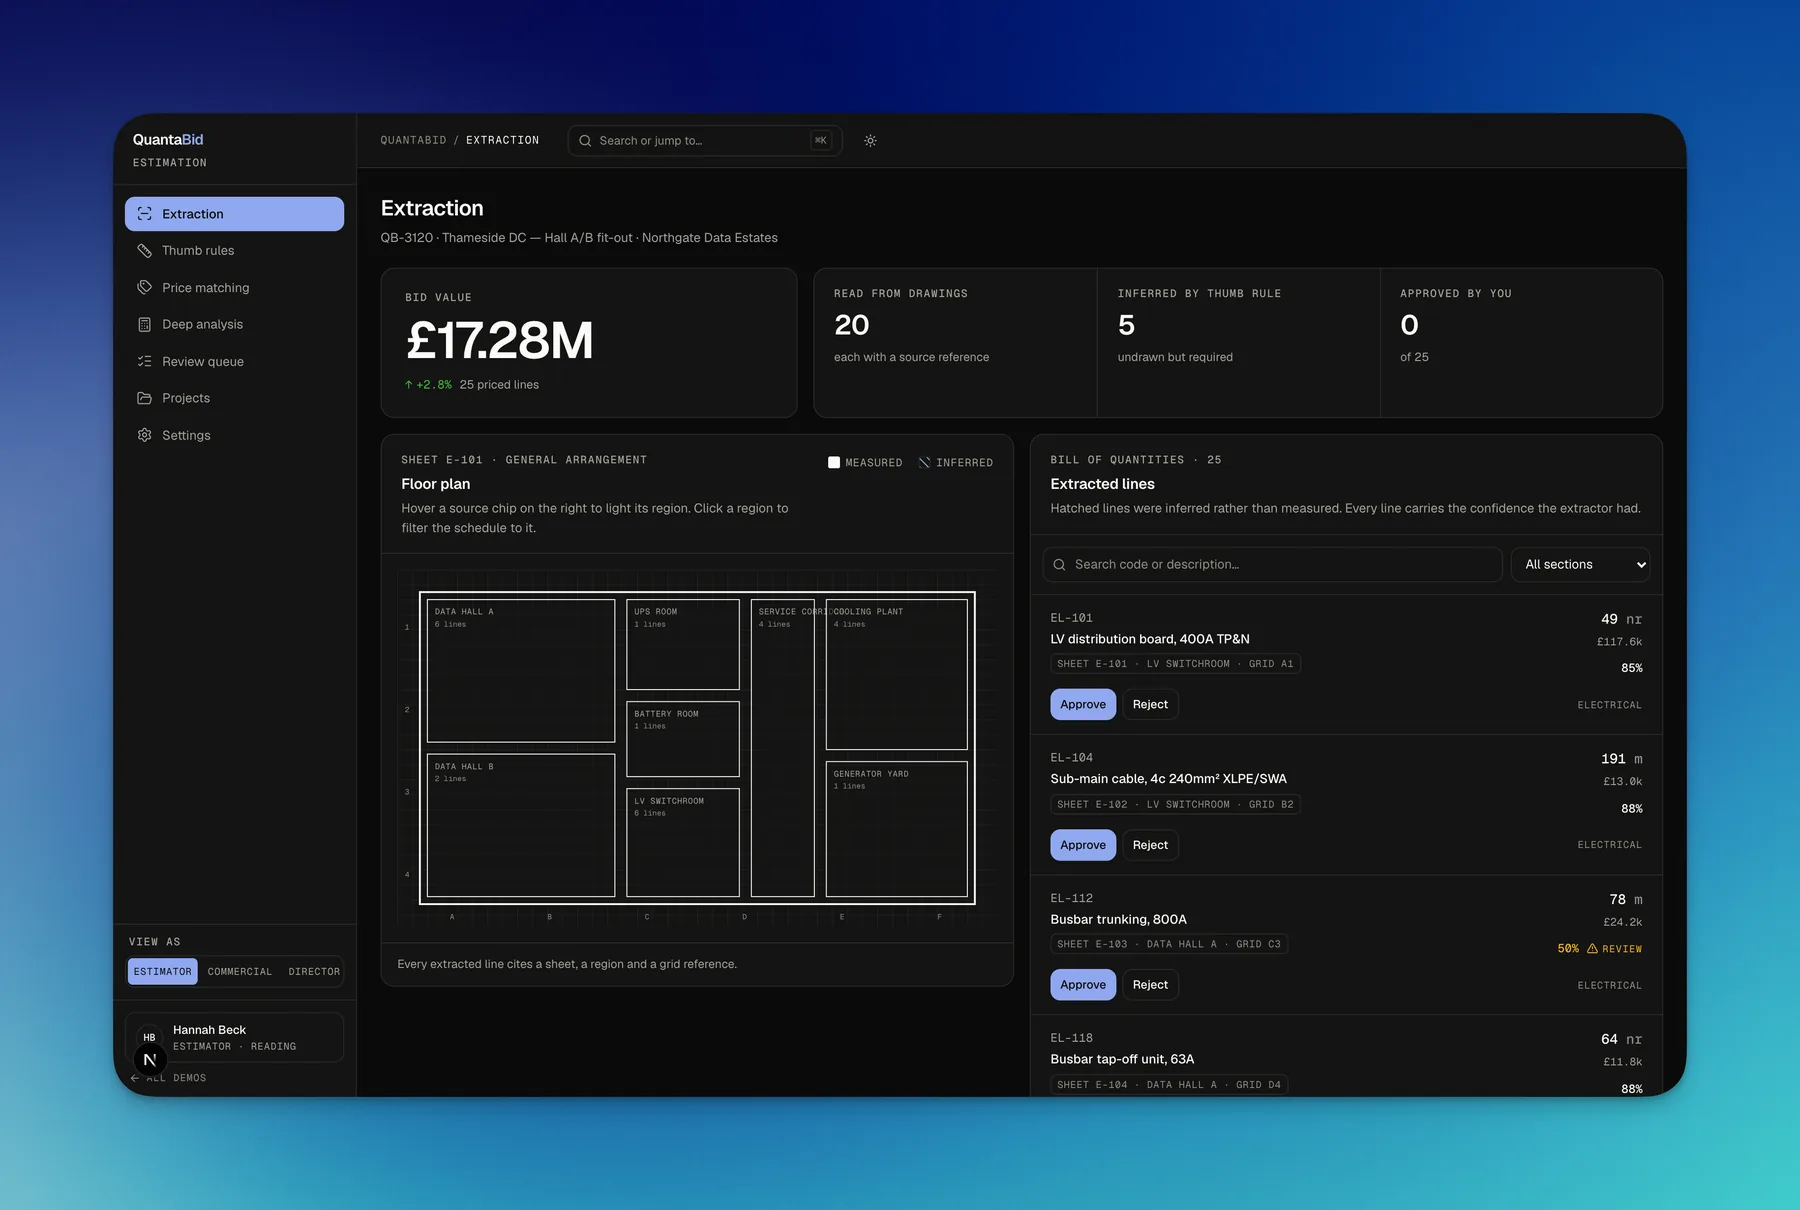The width and height of the screenshot is (1800, 1210).
Task: Click the 50% confidence on EL-112
Action: point(1568,949)
